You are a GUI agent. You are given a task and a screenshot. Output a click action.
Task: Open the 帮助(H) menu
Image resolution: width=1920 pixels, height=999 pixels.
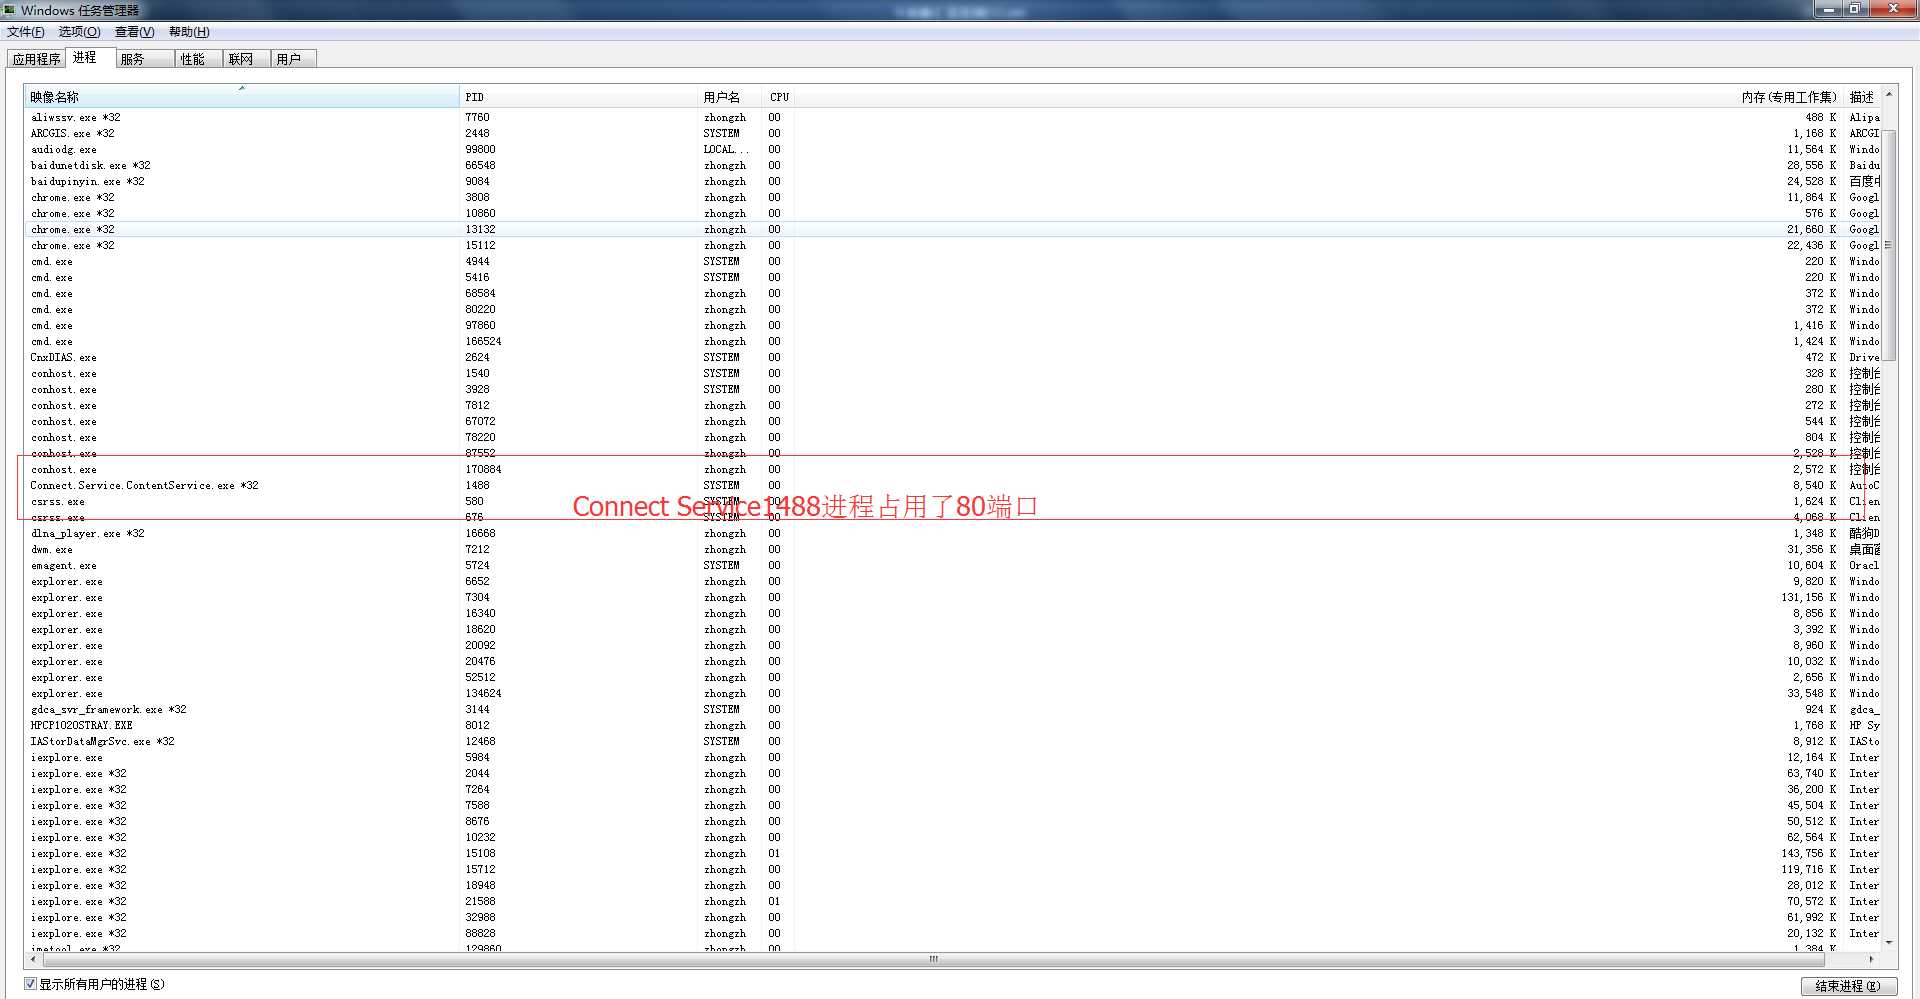(x=189, y=32)
